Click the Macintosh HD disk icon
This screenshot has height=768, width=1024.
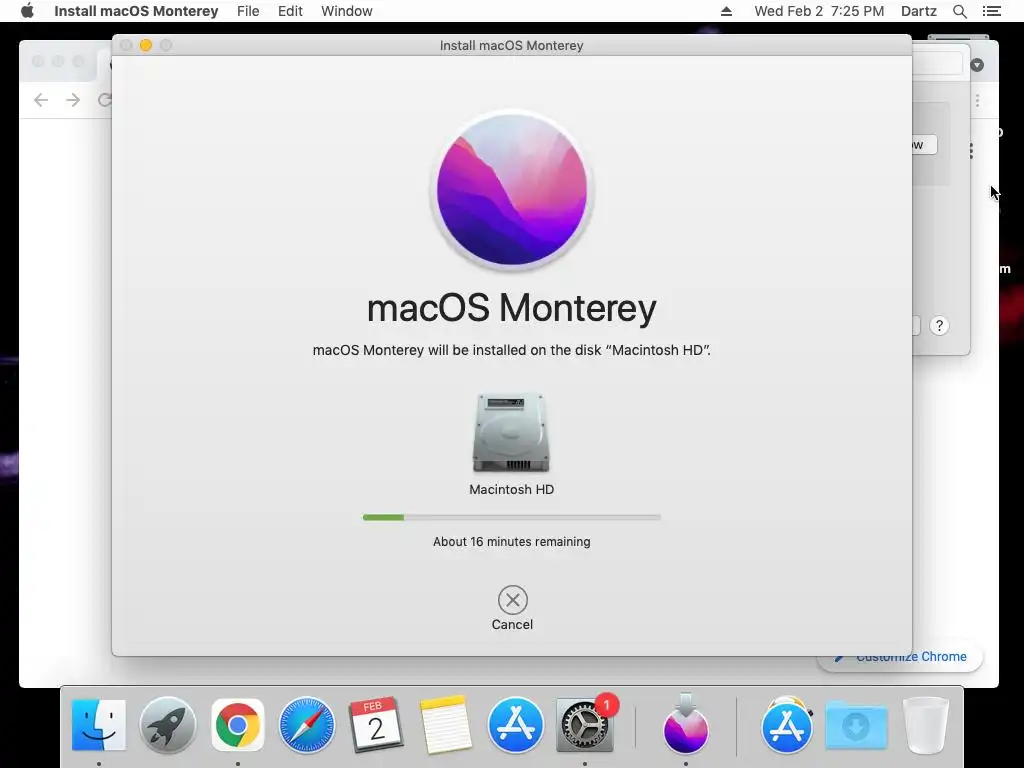511,432
